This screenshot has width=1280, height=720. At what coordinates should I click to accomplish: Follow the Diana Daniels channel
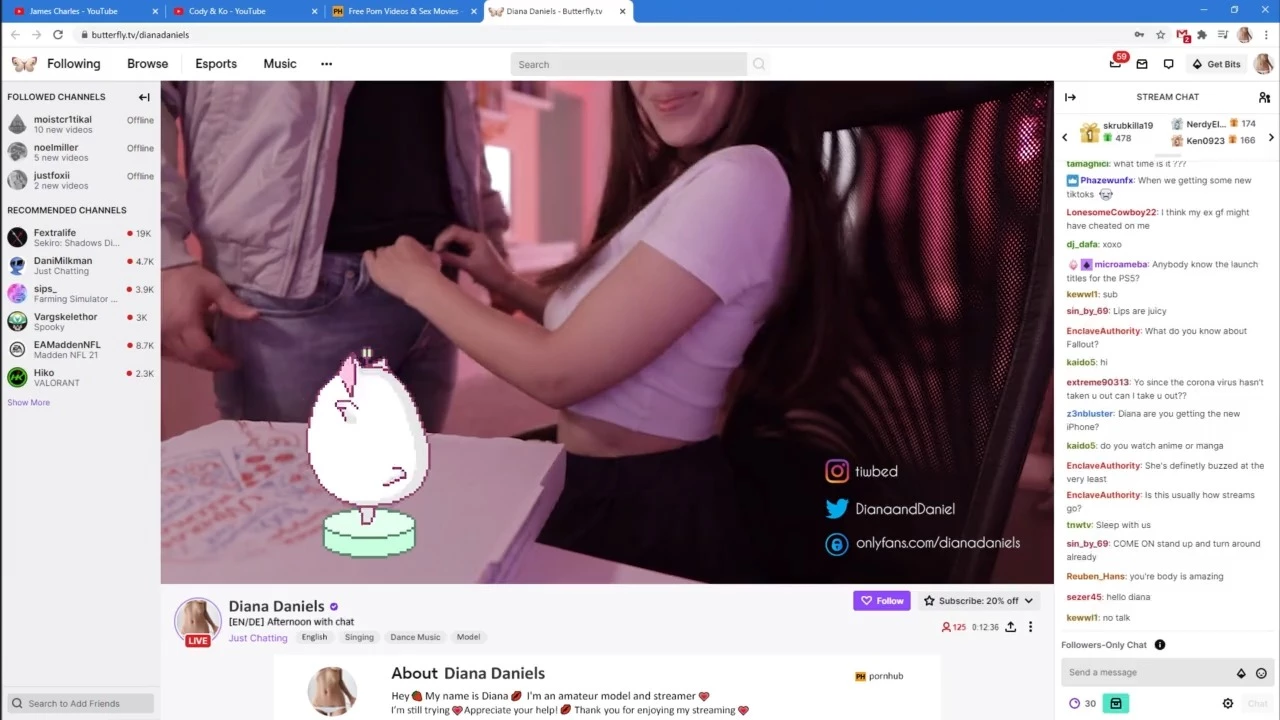coord(881,601)
